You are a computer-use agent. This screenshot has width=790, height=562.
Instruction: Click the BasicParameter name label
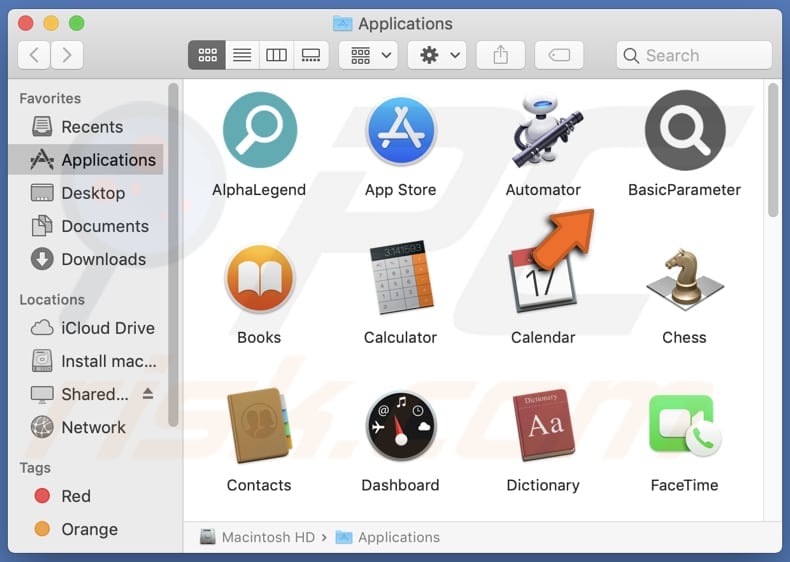[x=684, y=190]
